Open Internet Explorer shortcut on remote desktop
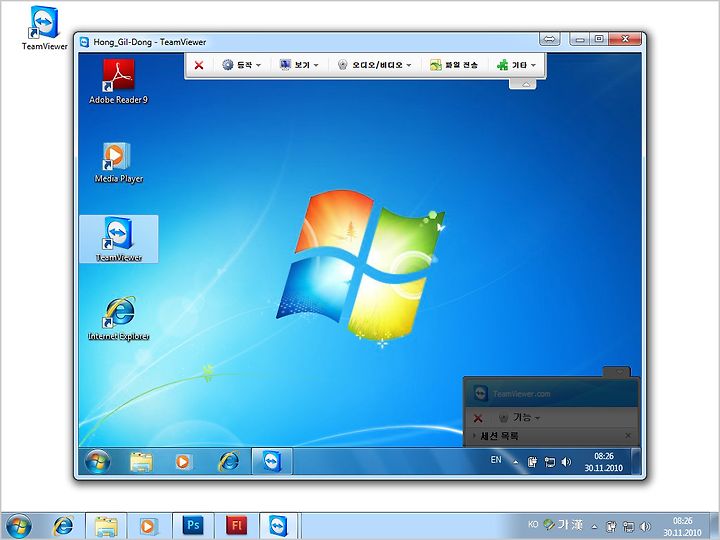Image resolution: width=720 pixels, height=540 pixels. (118, 318)
